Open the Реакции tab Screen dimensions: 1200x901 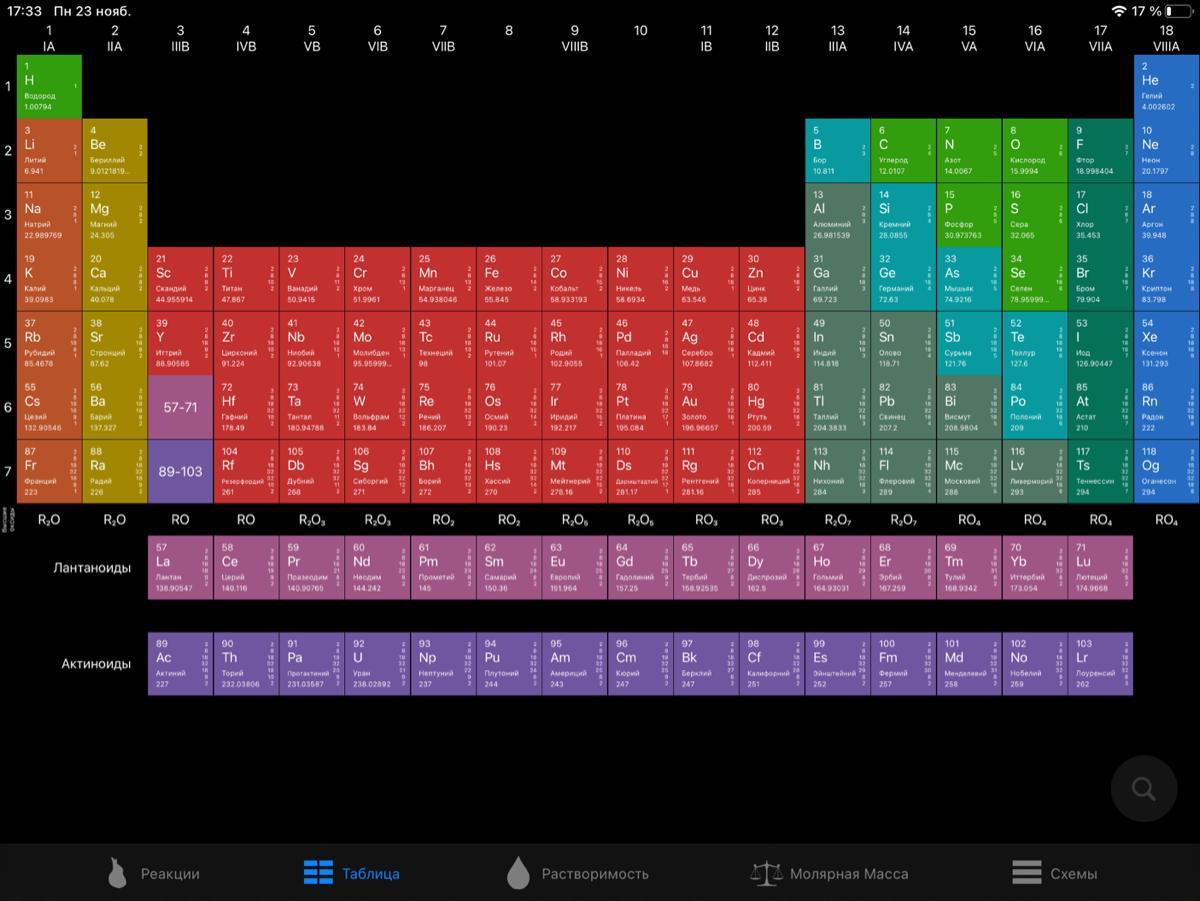click(x=169, y=873)
